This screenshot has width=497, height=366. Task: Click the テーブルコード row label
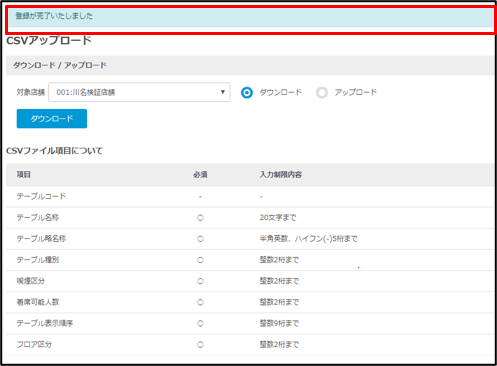click(41, 196)
